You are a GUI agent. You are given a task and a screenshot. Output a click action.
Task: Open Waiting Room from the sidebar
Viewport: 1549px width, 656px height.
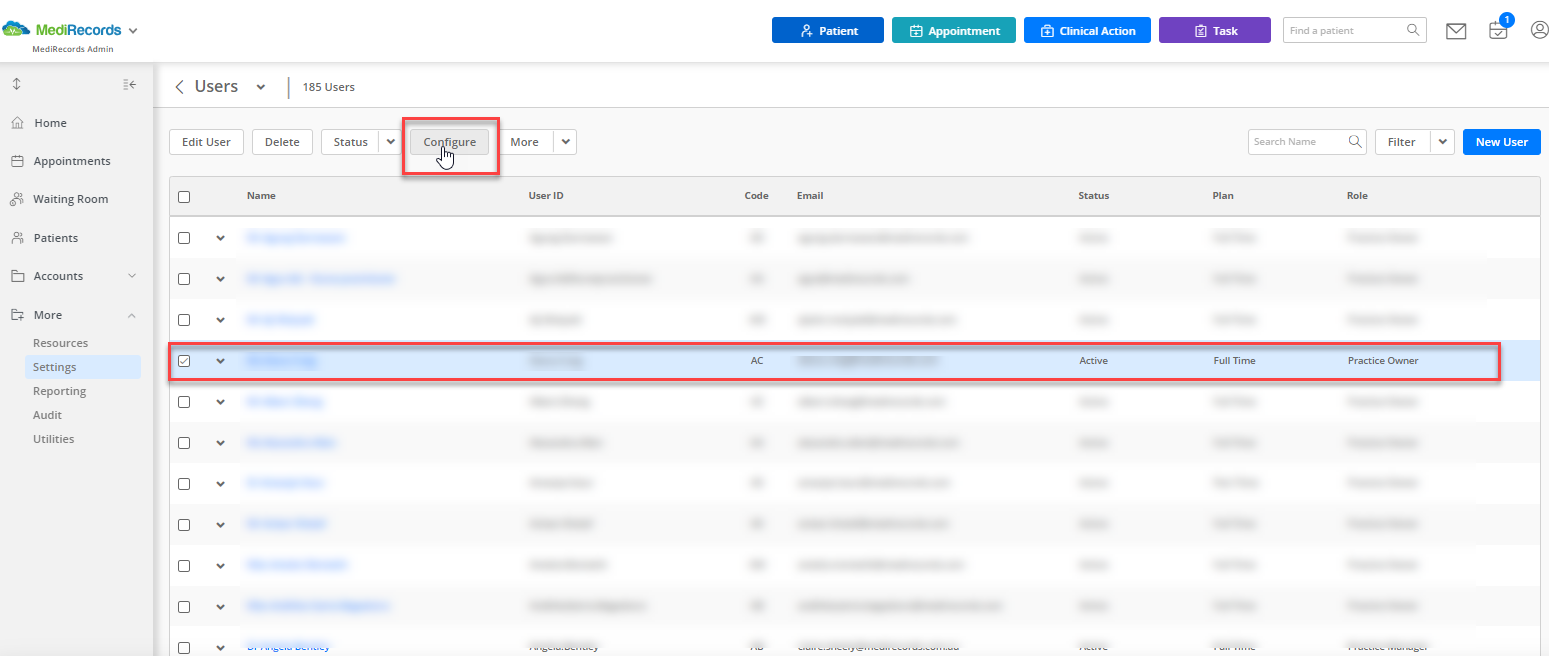[70, 199]
